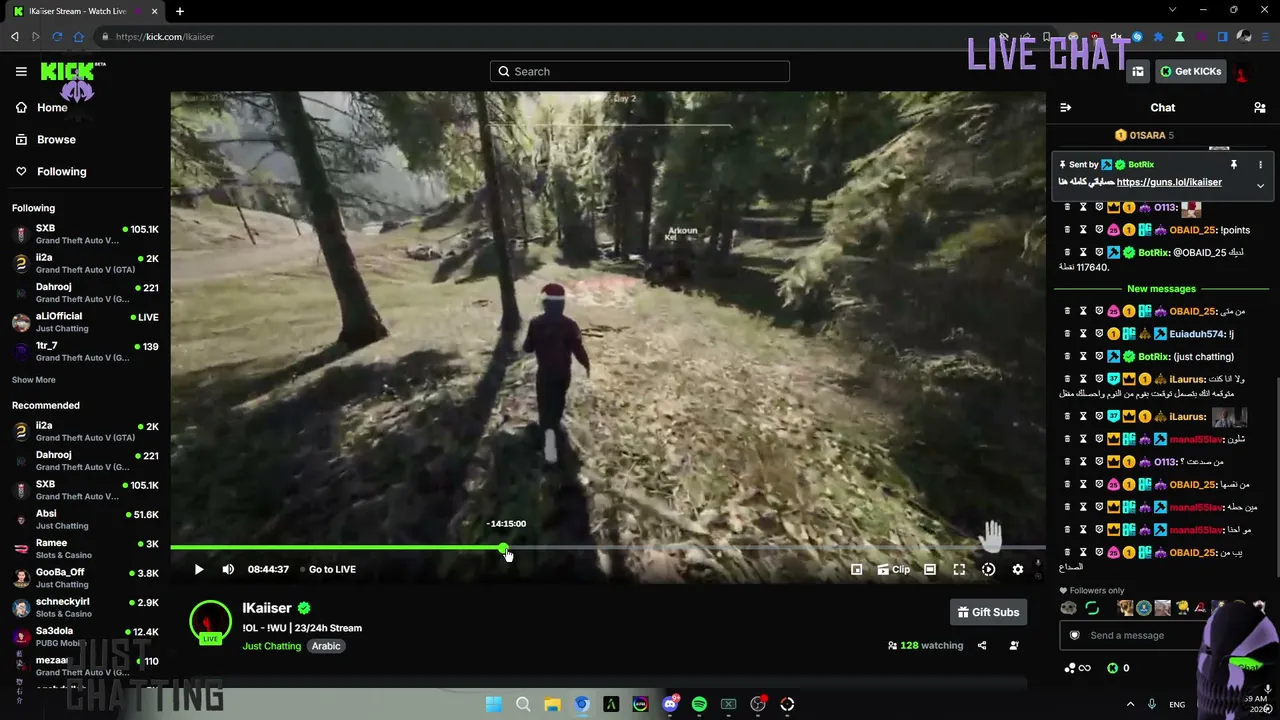The width and height of the screenshot is (1280, 720).
Task: Create a Clip of the stream
Action: pyautogui.click(x=893, y=569)
